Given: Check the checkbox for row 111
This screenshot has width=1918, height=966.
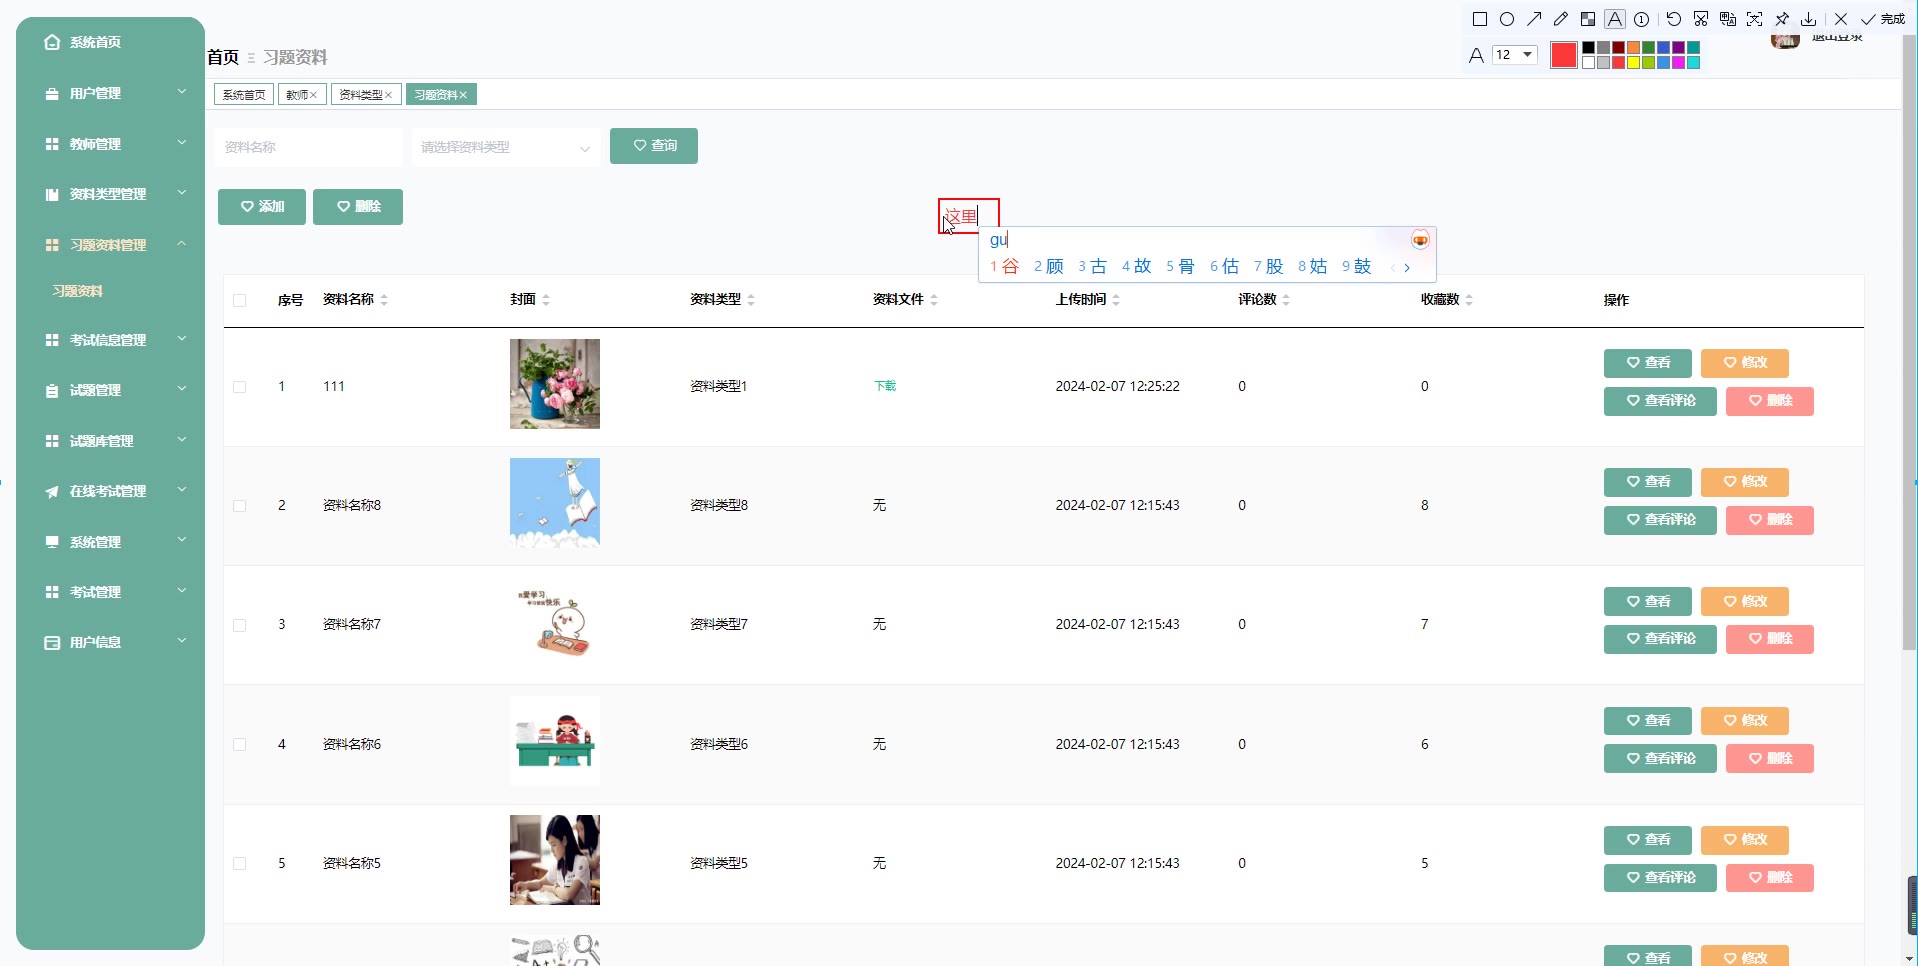Looking at the screenshot, I should point(240,387).
